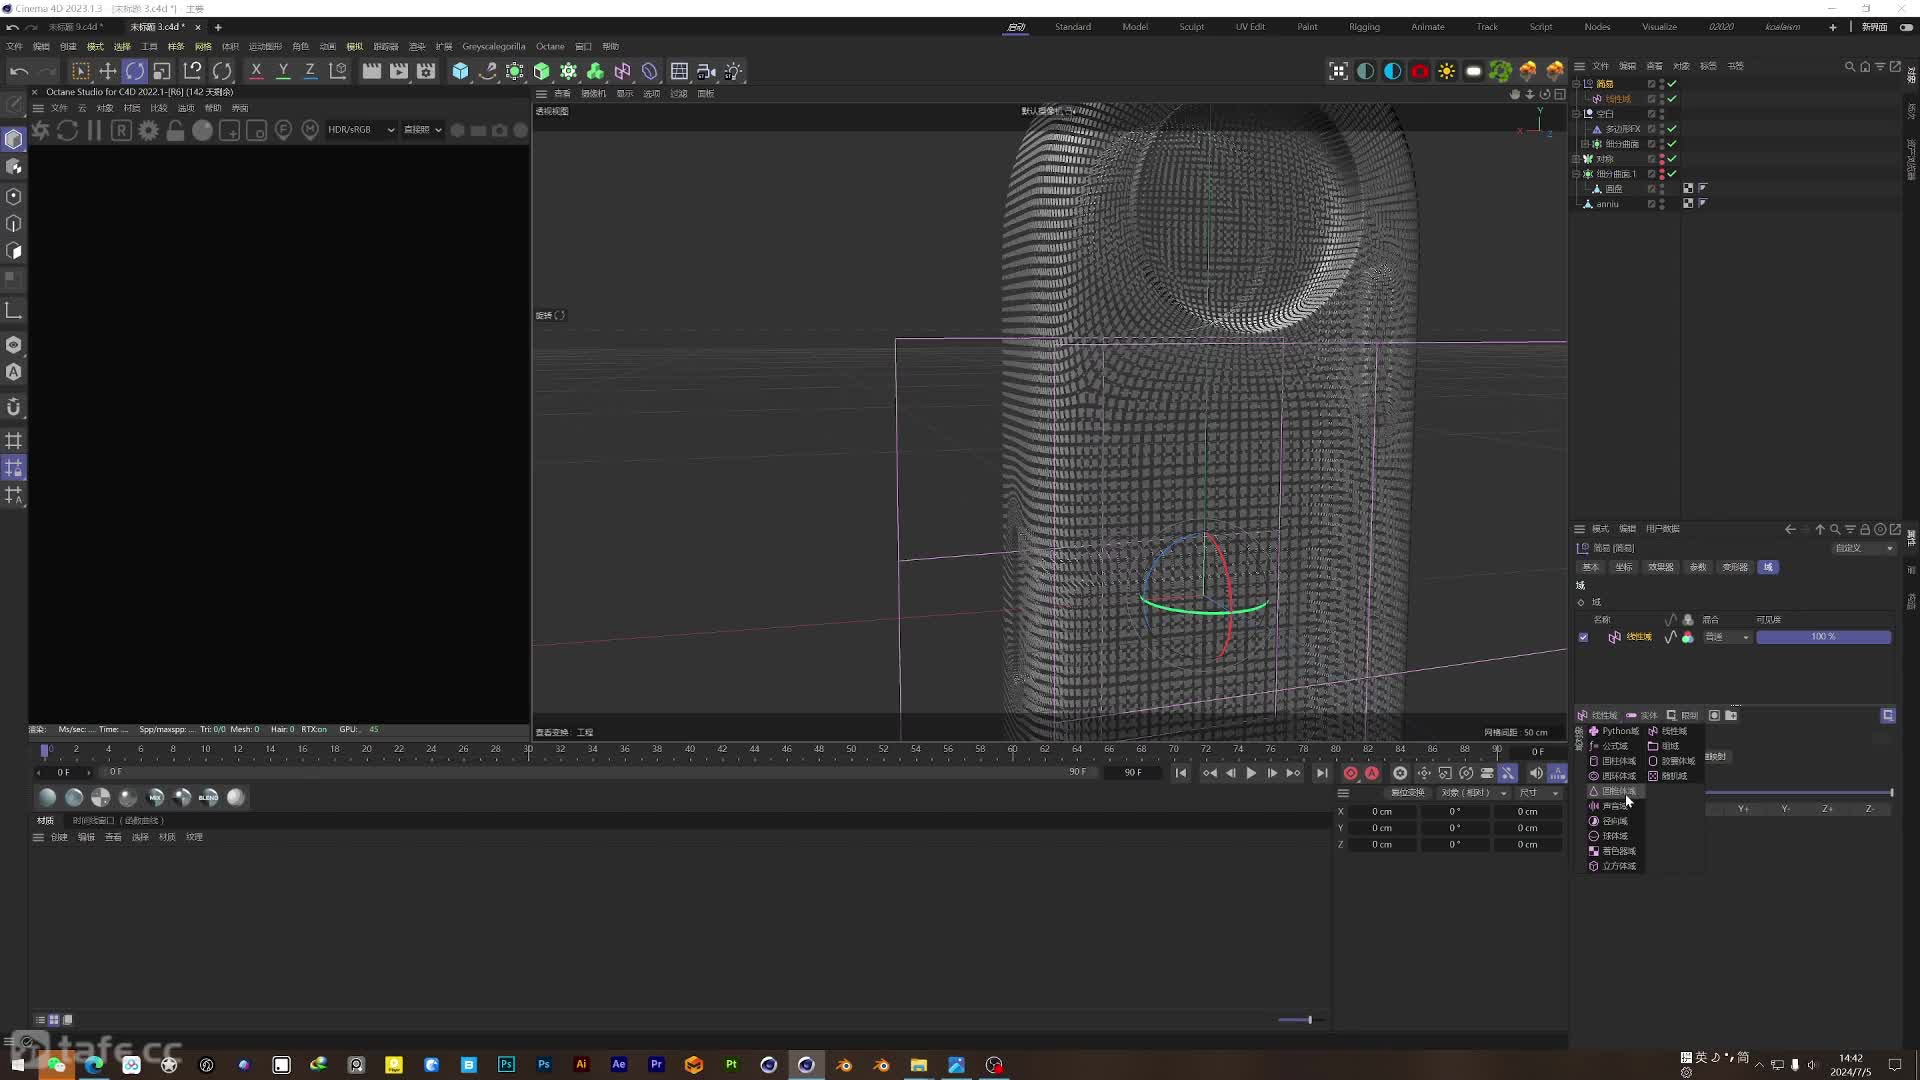The image size is (1920, 1080).
Task: Toggle visibility dots for 对称 object
Action: (1662, 159)
